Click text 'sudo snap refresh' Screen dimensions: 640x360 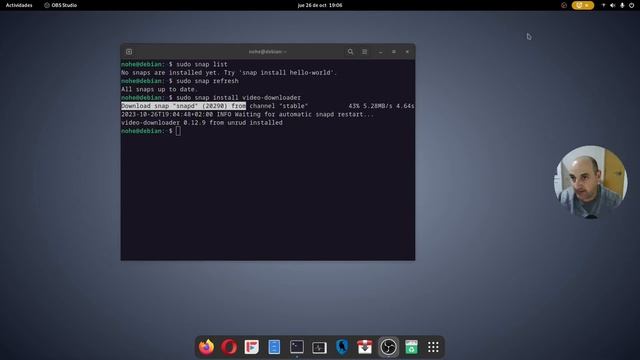pos(207,81)
